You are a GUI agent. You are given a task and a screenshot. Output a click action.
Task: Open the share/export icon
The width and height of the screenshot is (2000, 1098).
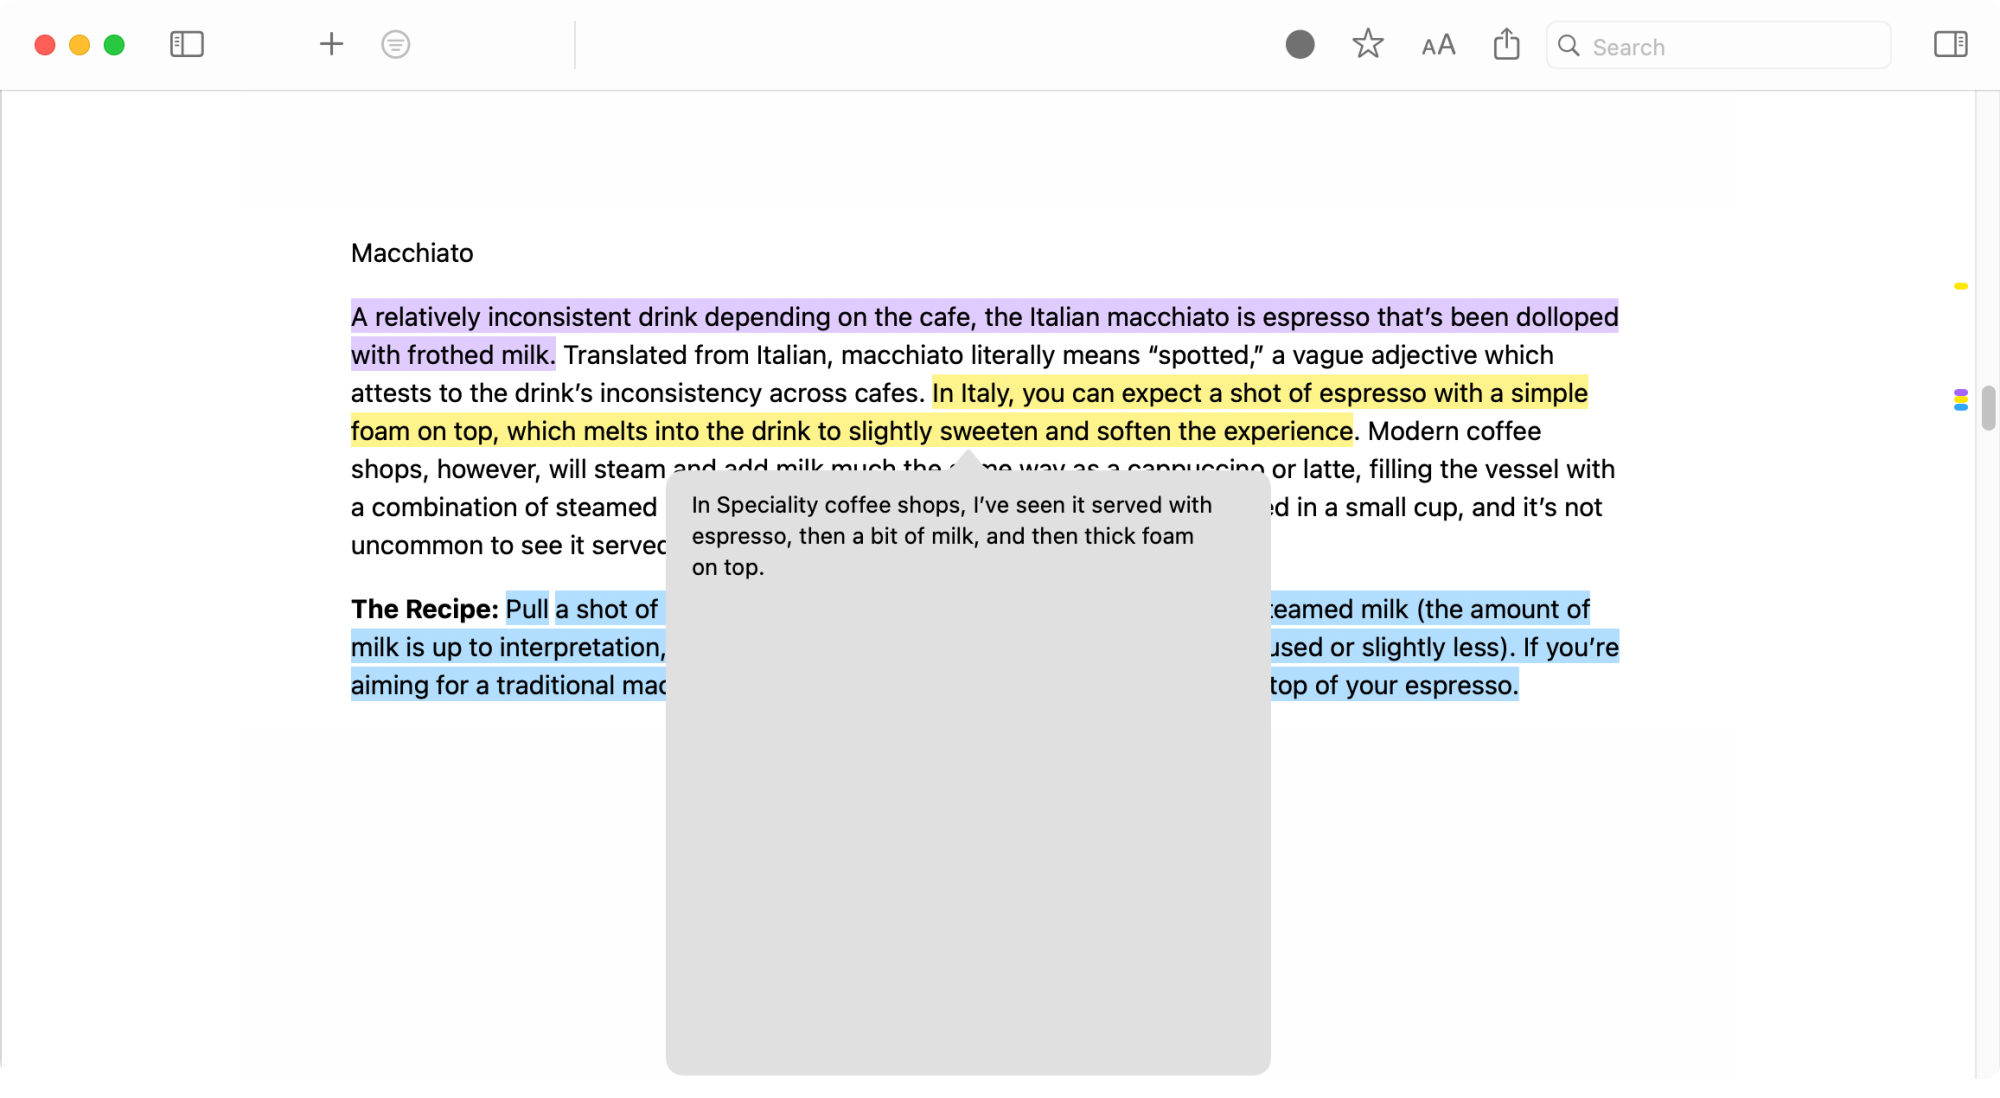coord(1506,45)
